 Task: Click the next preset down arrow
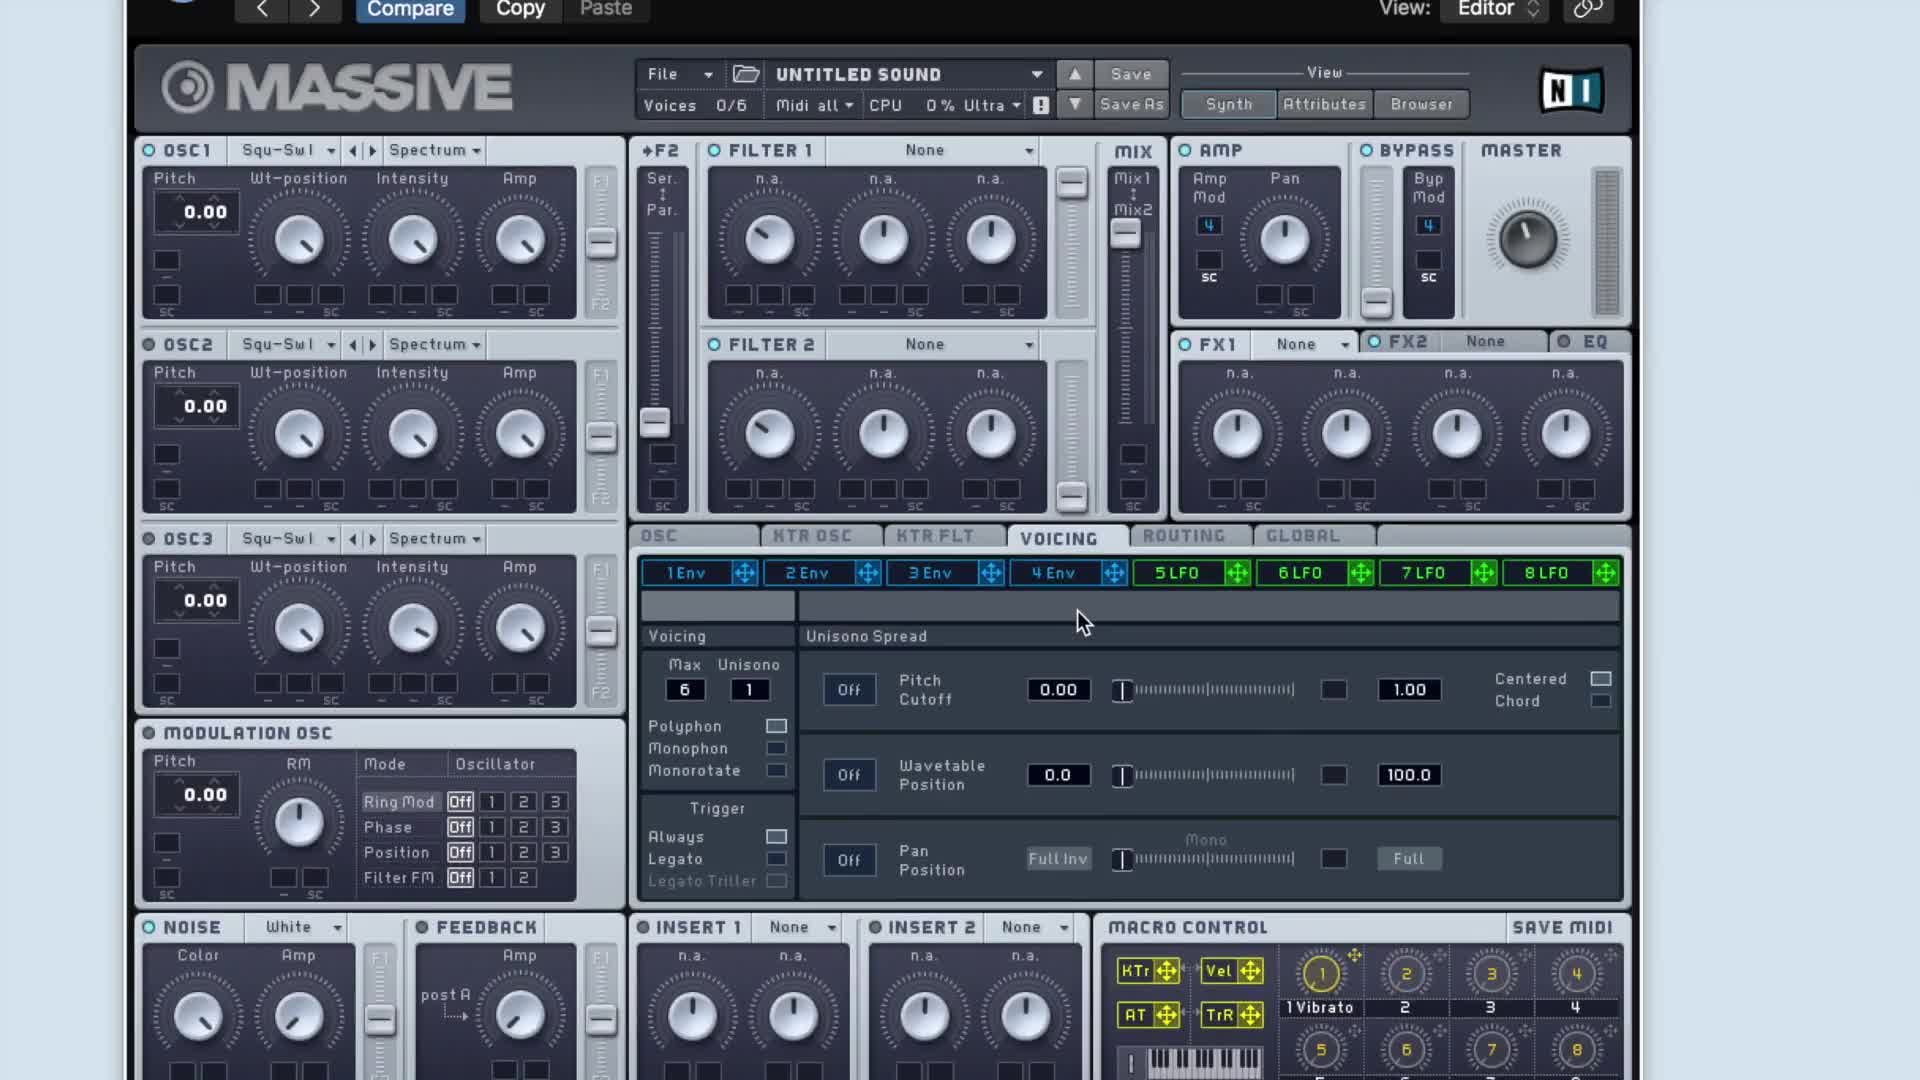[x=1075, y=104]
